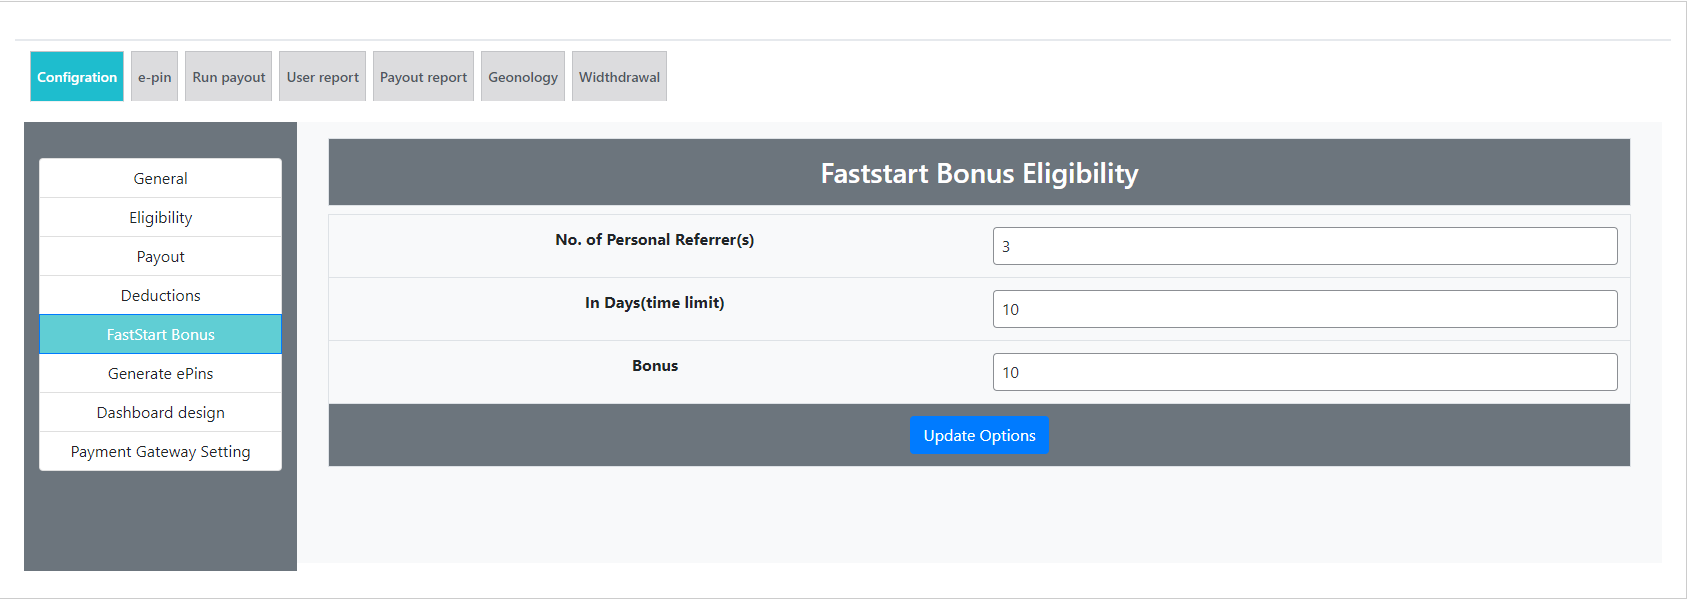
Task: Switch to the e-pin tab
Action: click(154, 77)
